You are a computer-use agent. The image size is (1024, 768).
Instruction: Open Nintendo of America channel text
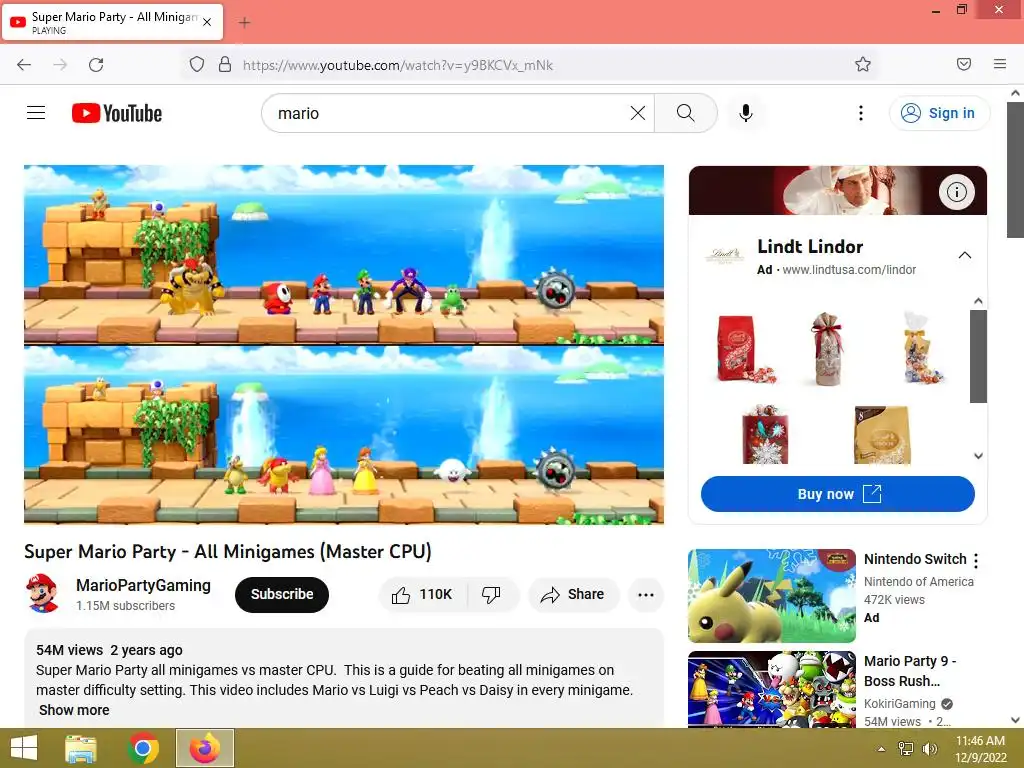(918, 581)
